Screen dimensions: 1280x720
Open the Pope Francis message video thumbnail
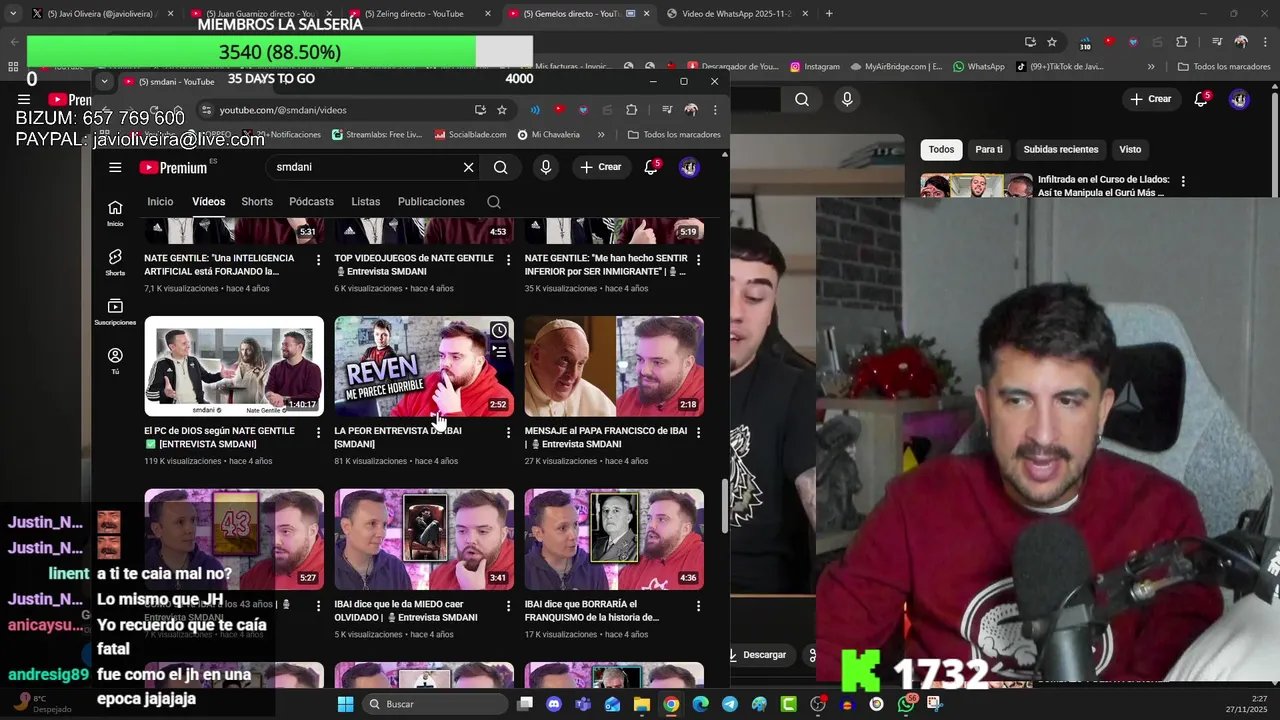[614, 366]
